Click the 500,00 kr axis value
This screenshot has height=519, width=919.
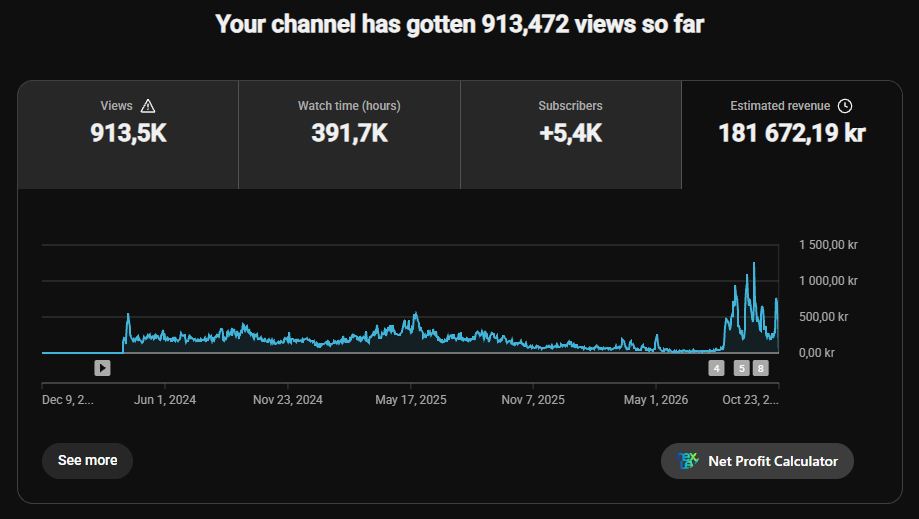(x=823, y=317)
